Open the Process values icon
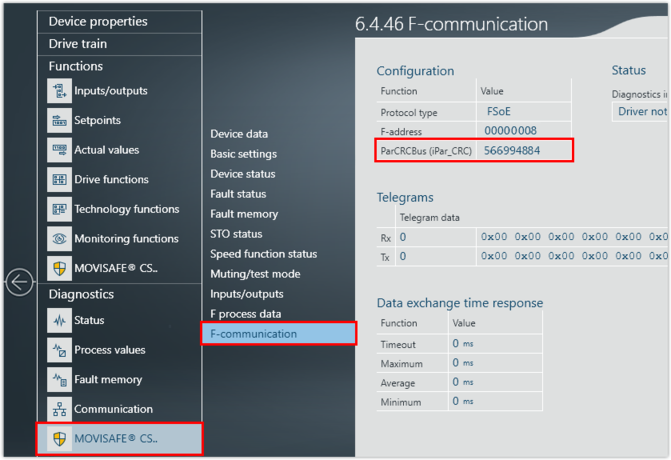Viewport: 671px width, 460px height. pos(59,350)
